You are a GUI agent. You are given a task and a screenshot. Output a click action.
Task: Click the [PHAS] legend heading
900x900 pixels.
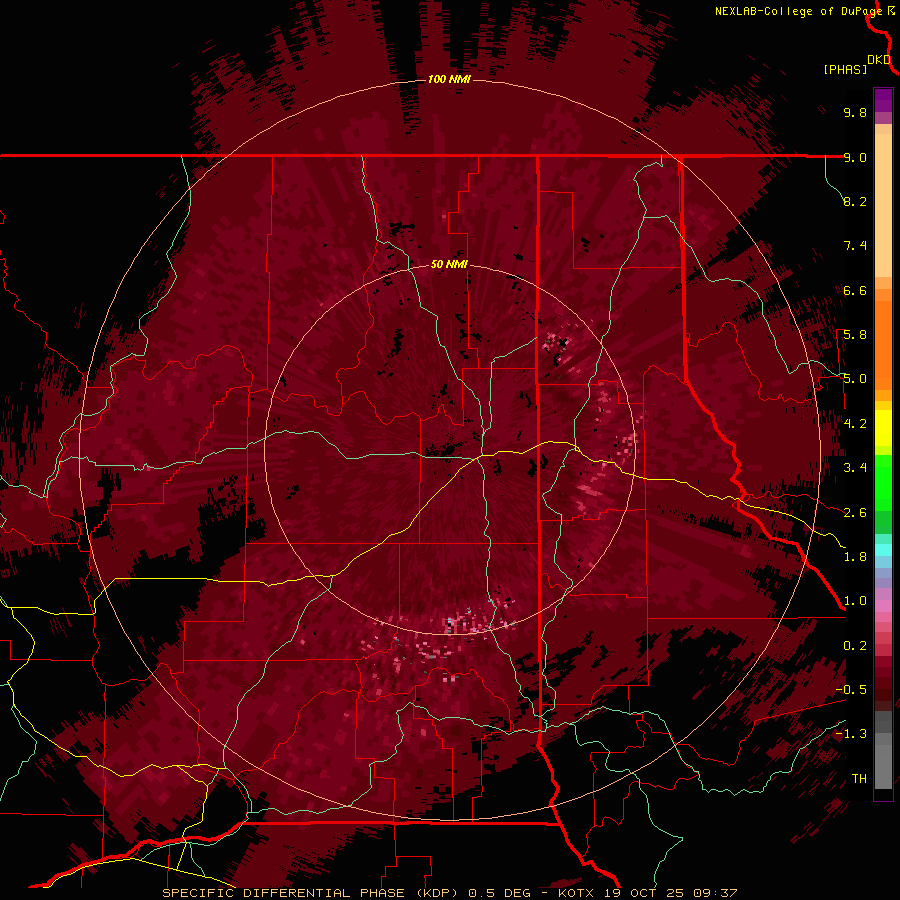tap(845, 69)
